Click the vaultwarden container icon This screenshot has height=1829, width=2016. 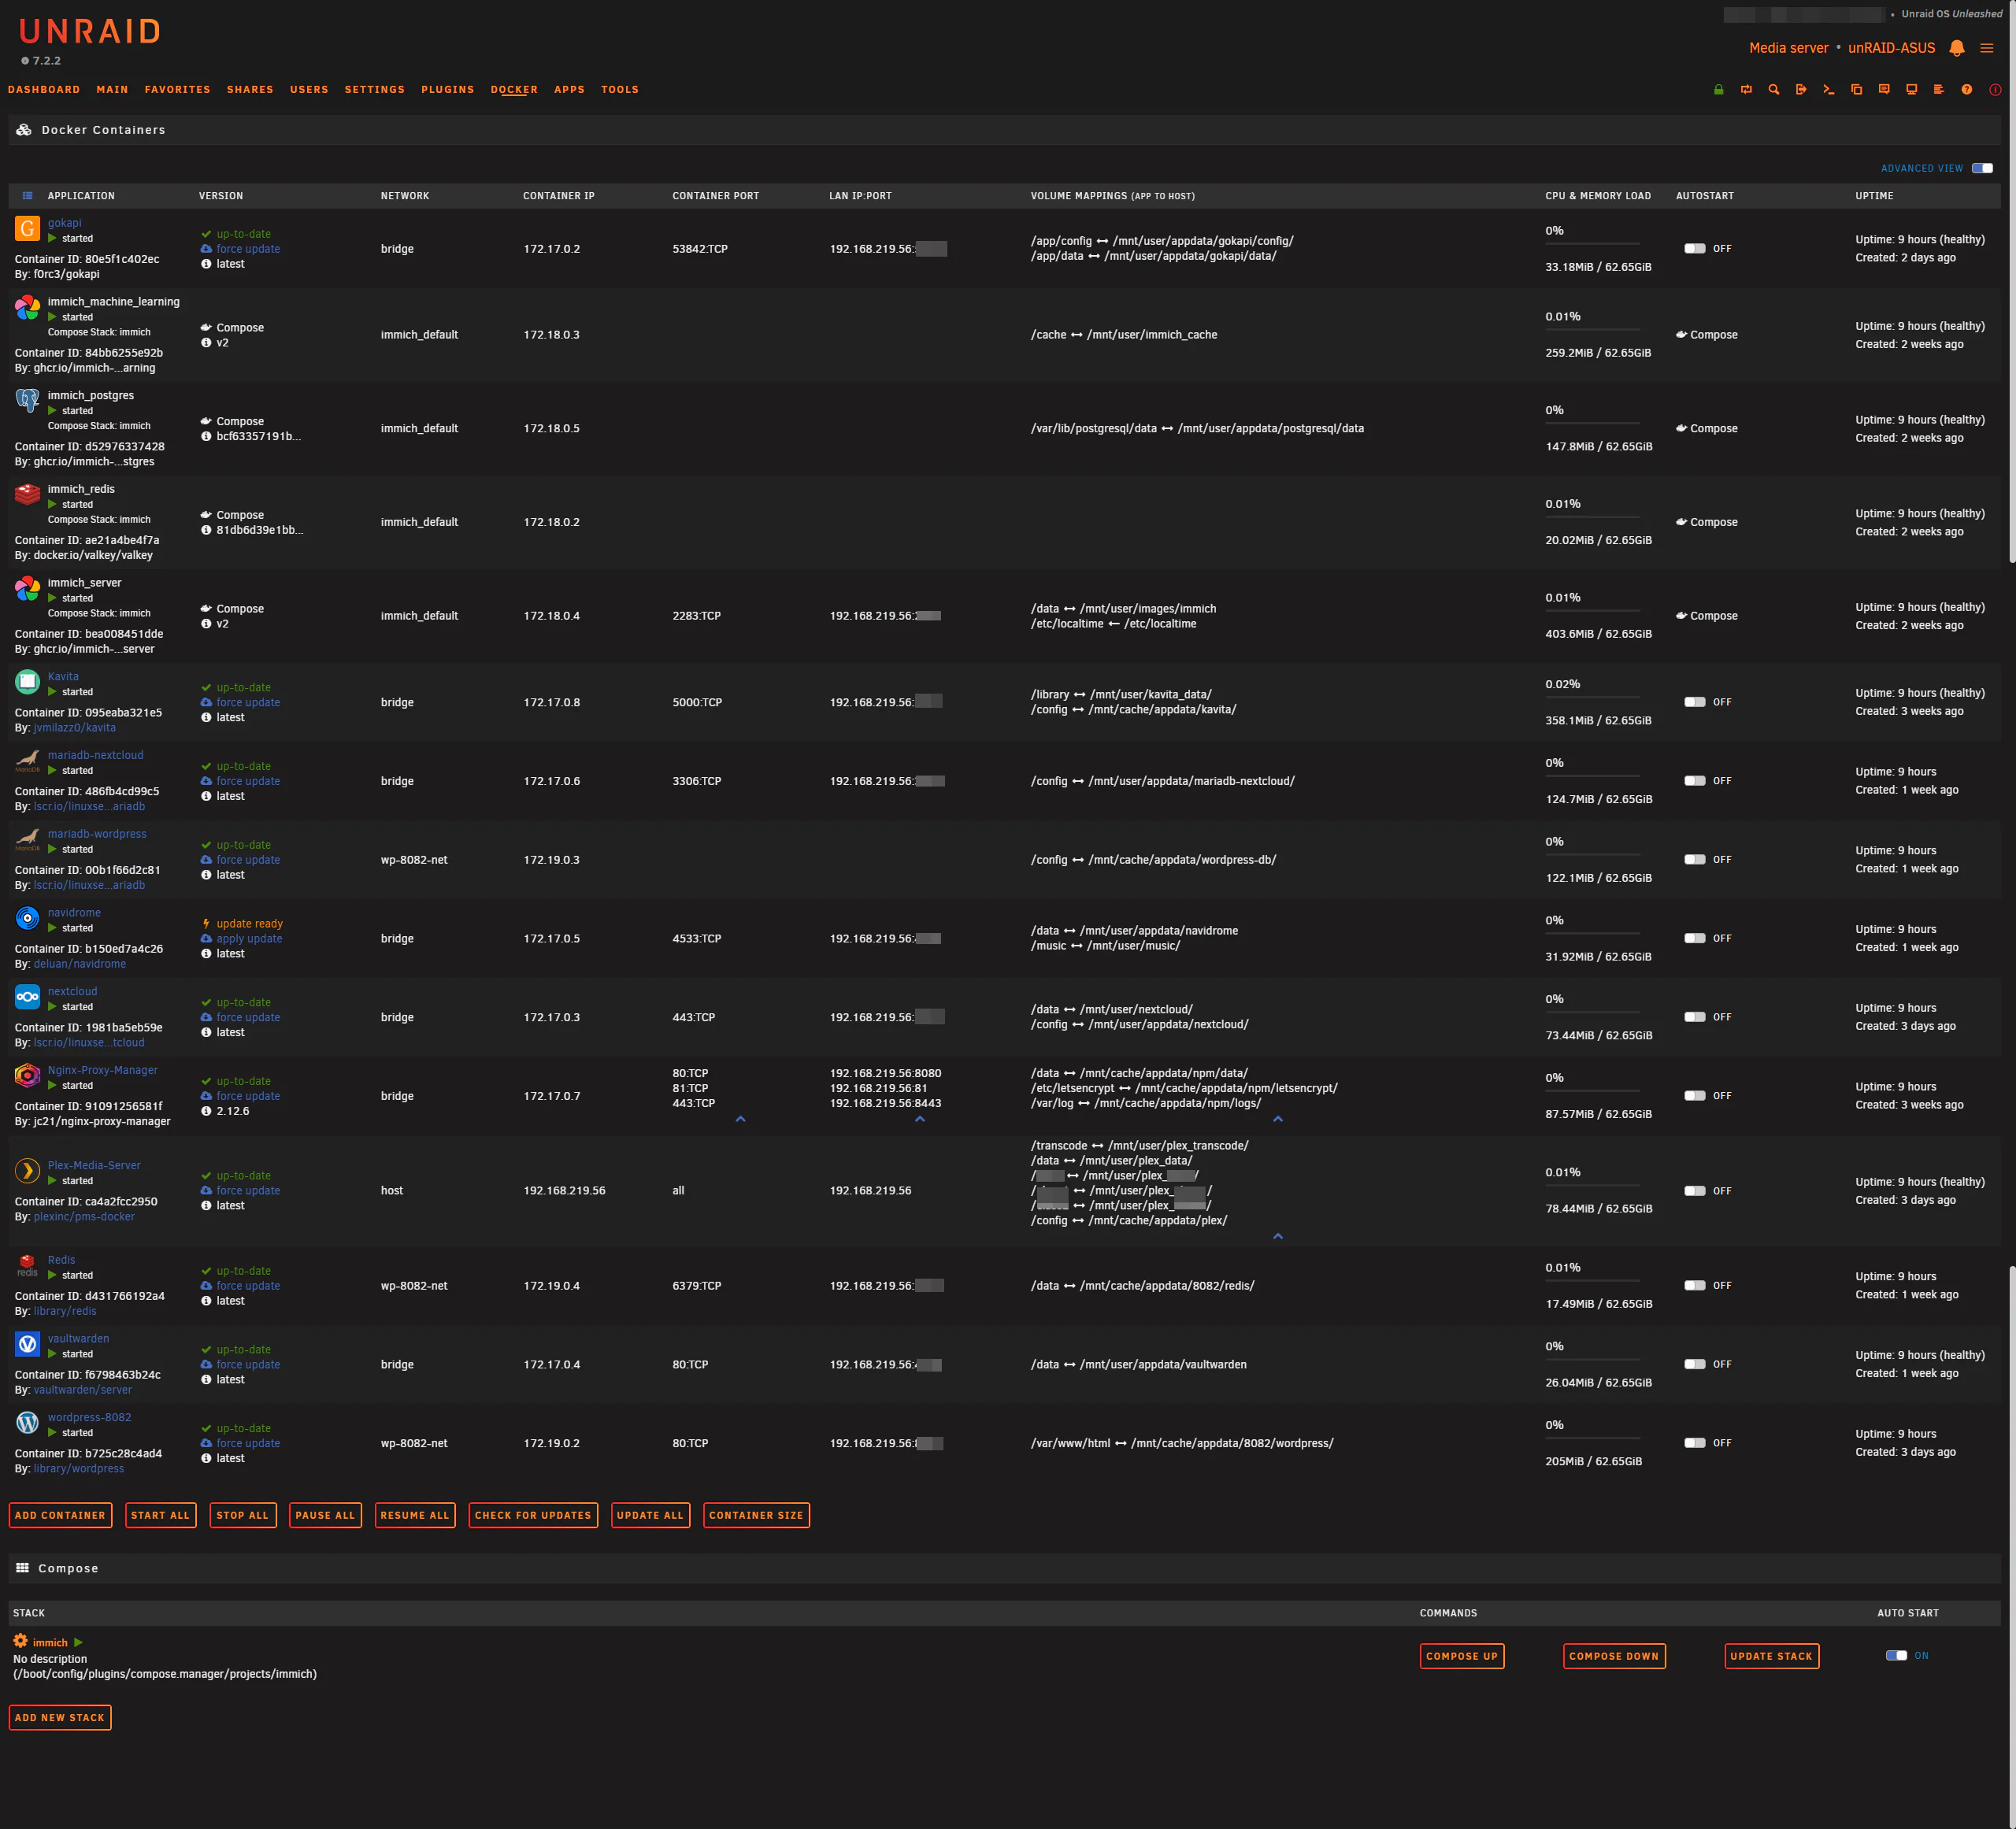coord(27,1344)
